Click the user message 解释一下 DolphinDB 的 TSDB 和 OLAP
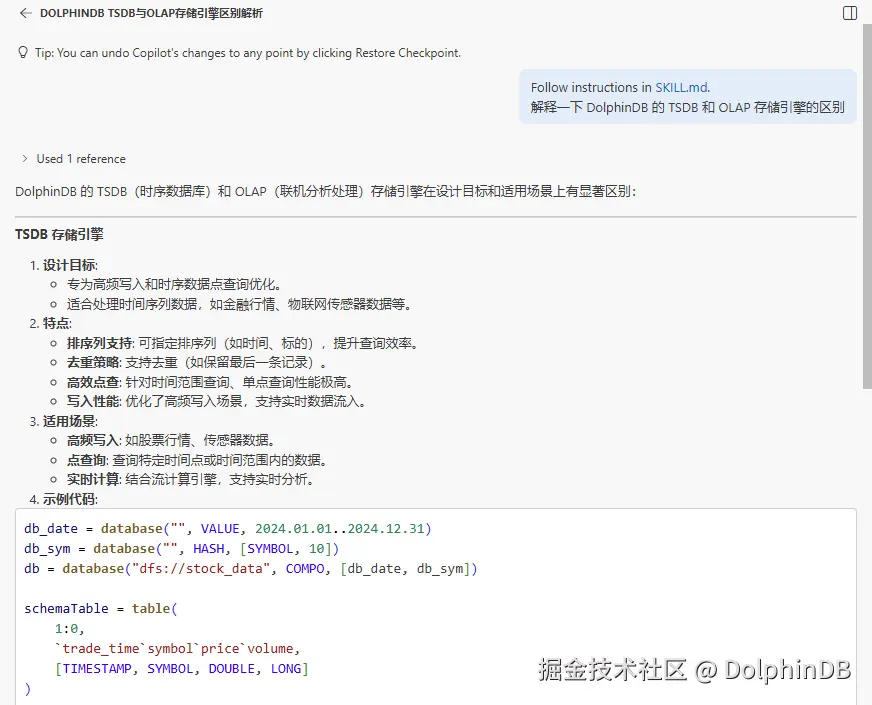The width and height of the screenshot is (872, 705). pos(687,107)
